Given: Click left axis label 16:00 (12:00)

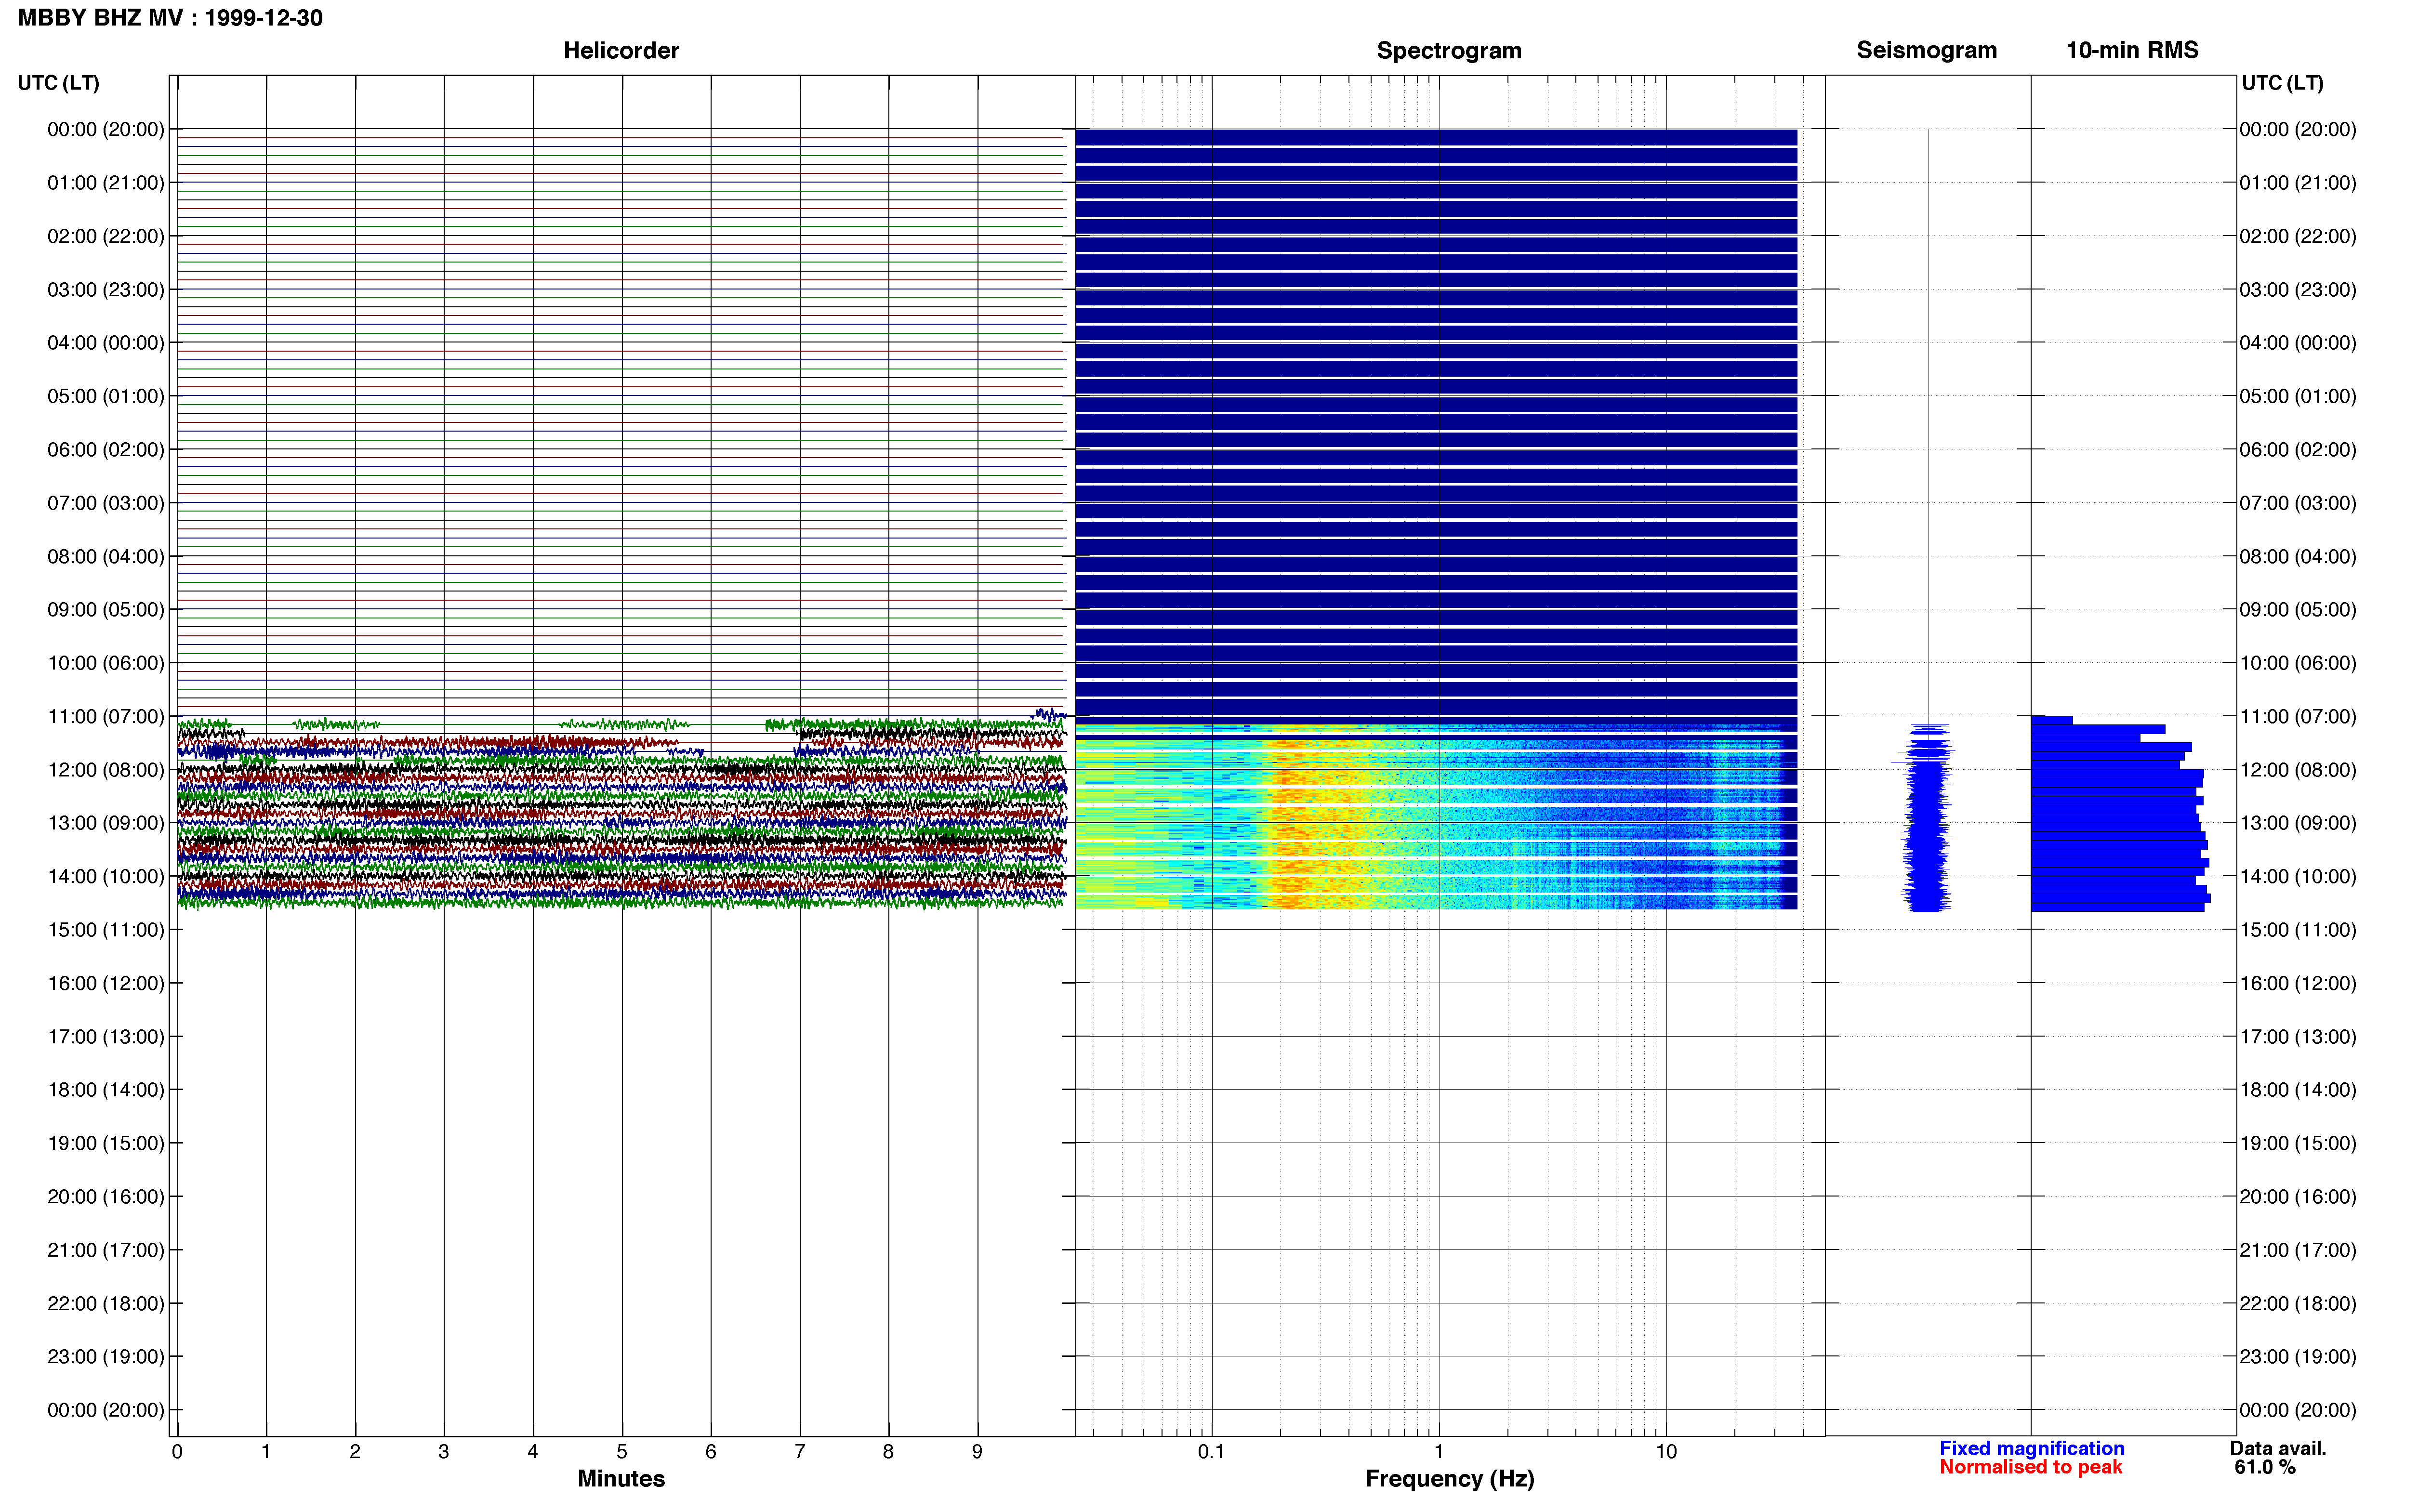Looking at the screenshot, I should (x=106, y=983).
